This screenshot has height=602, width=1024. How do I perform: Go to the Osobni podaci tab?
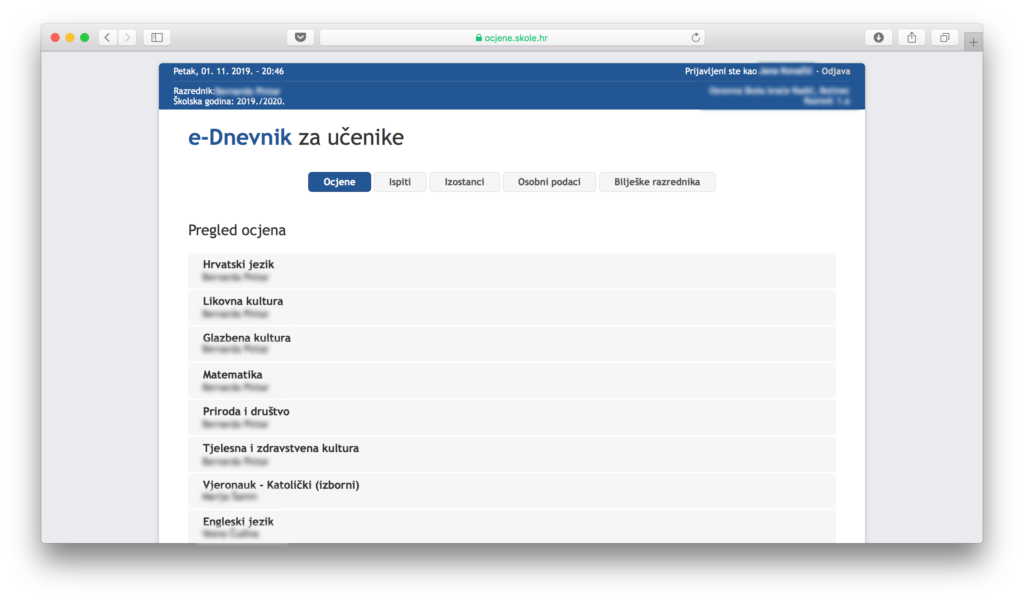click(x=549, y=182)
